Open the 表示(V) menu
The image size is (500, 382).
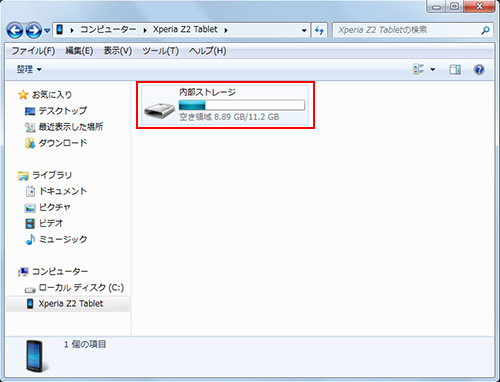[x=118, y=51]
